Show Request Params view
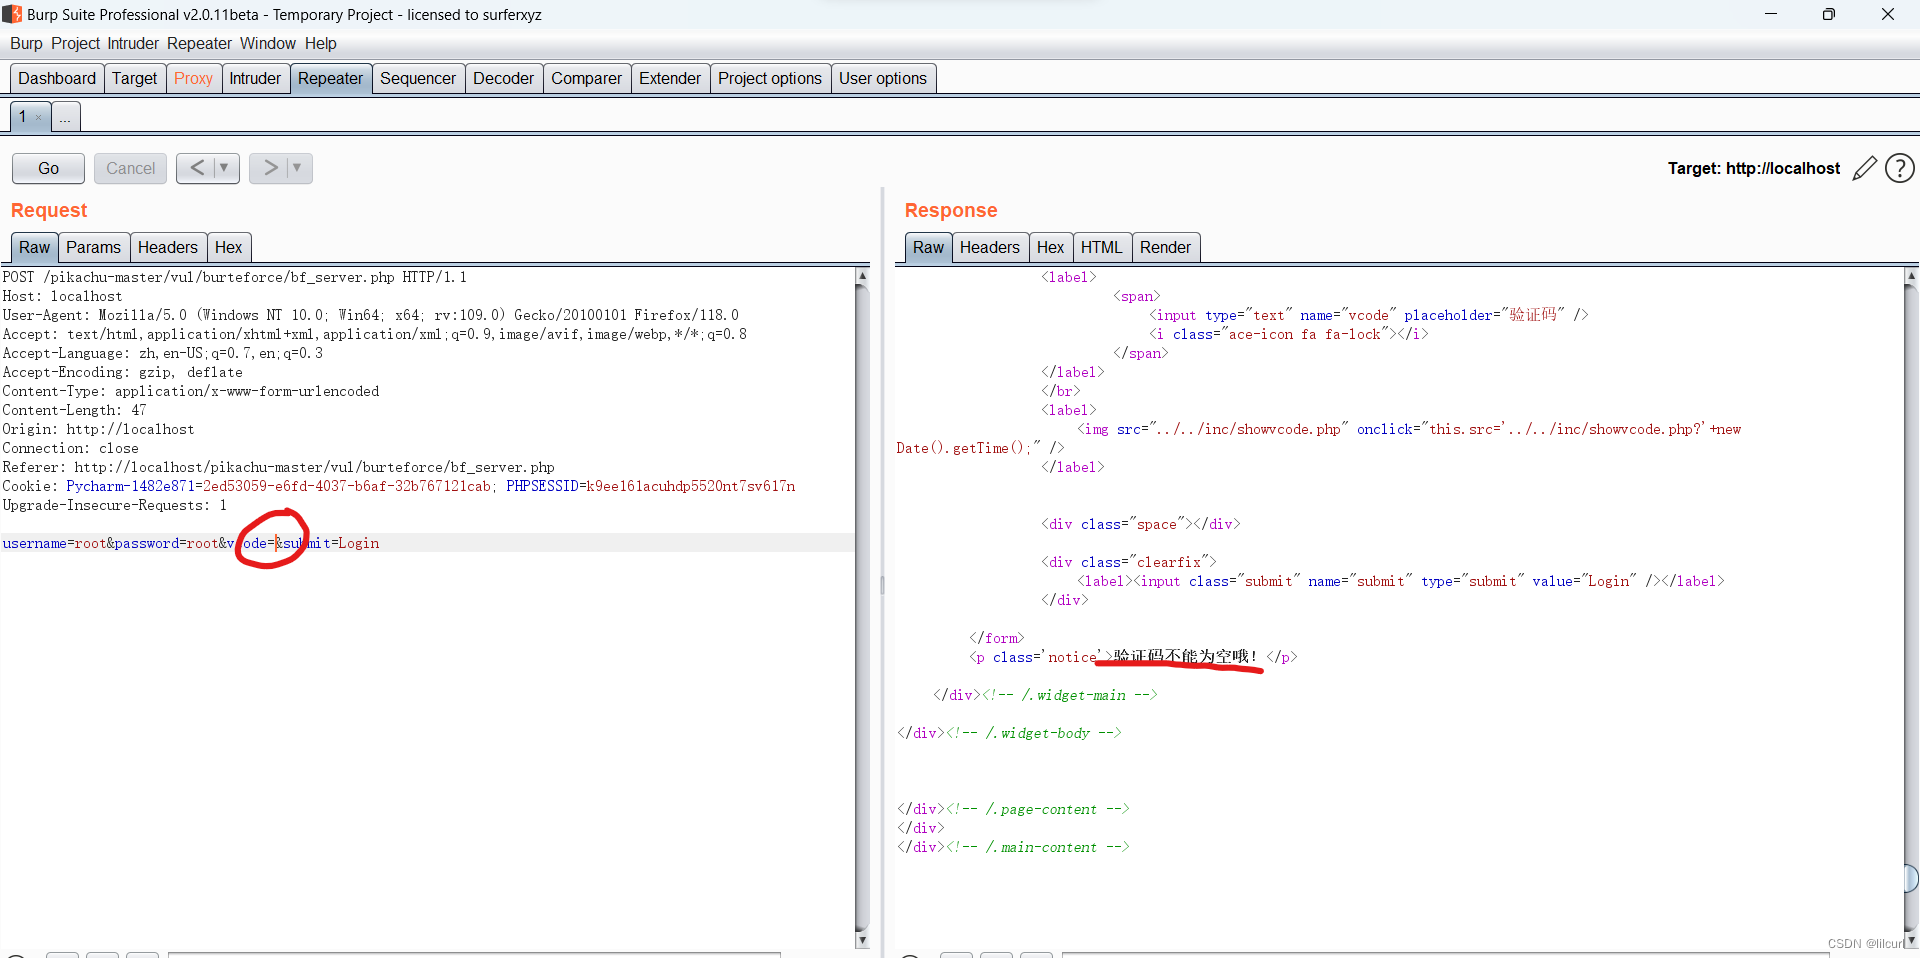The width and height of the screenshot is (1920, 958). click(x=93, y=248)
